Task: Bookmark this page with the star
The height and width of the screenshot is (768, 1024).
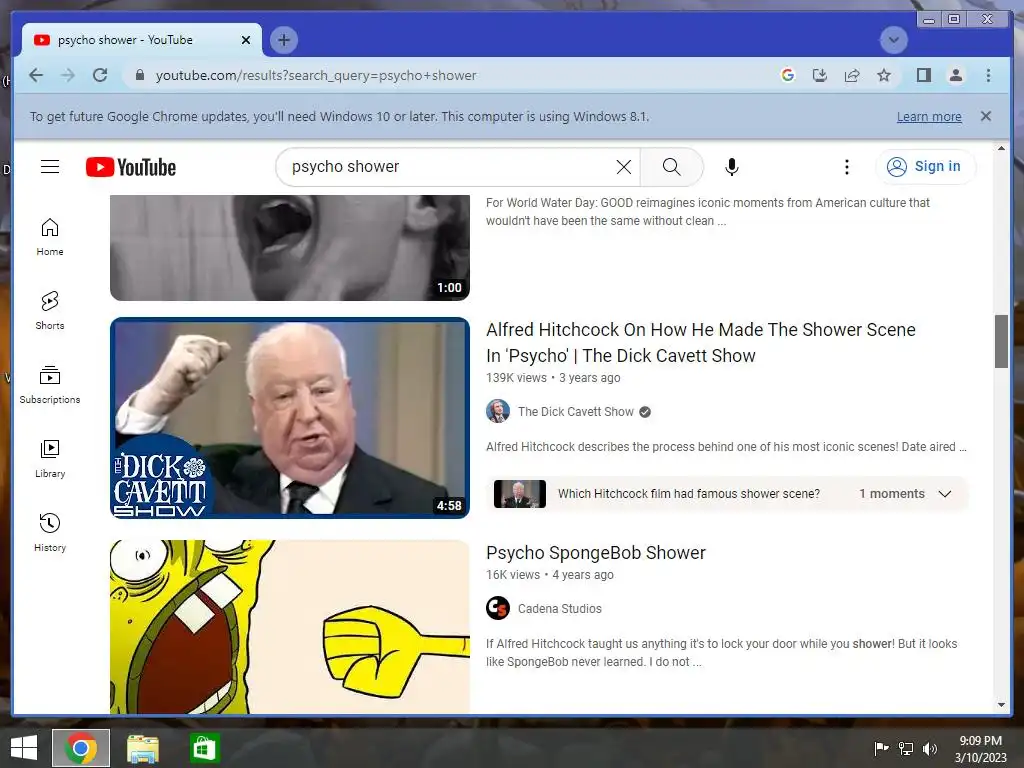Action: [884, 75]
